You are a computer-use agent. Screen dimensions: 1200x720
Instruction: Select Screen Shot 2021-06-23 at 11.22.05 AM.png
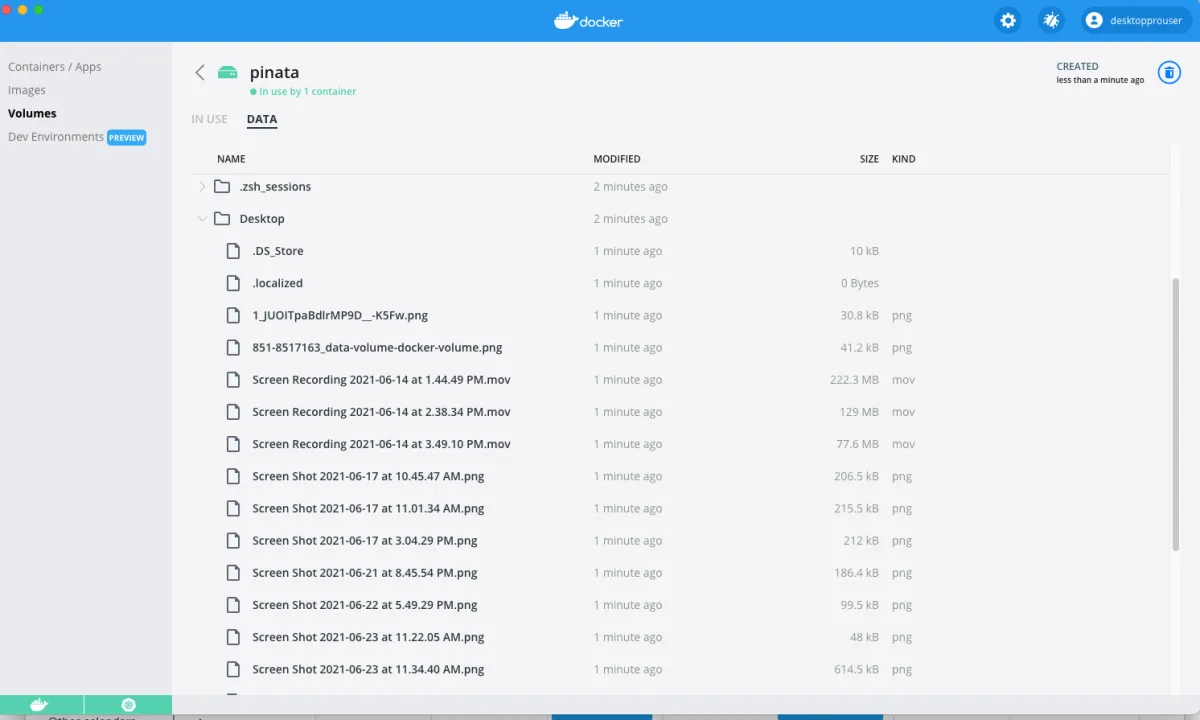click(368, 637)
